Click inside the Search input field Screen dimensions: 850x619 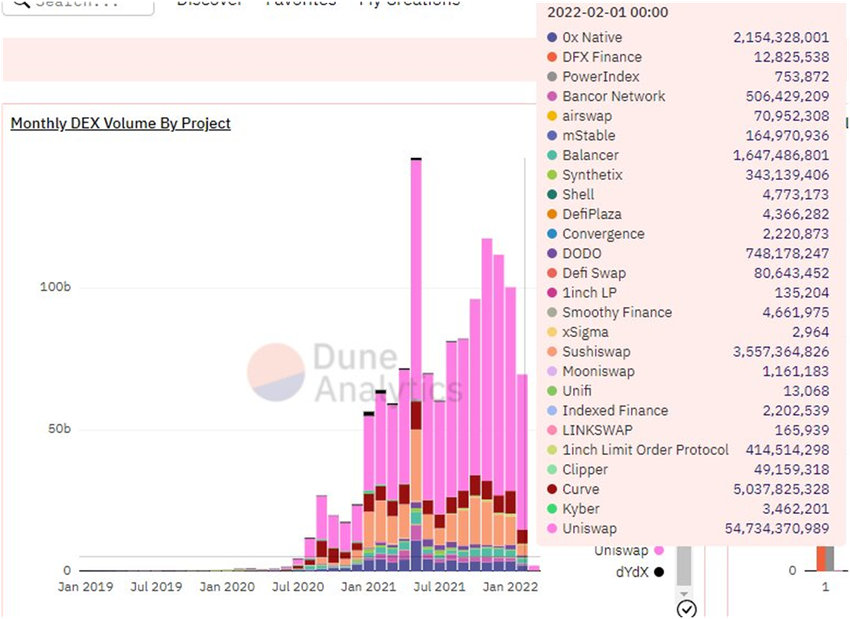click(x=79, y=4)
